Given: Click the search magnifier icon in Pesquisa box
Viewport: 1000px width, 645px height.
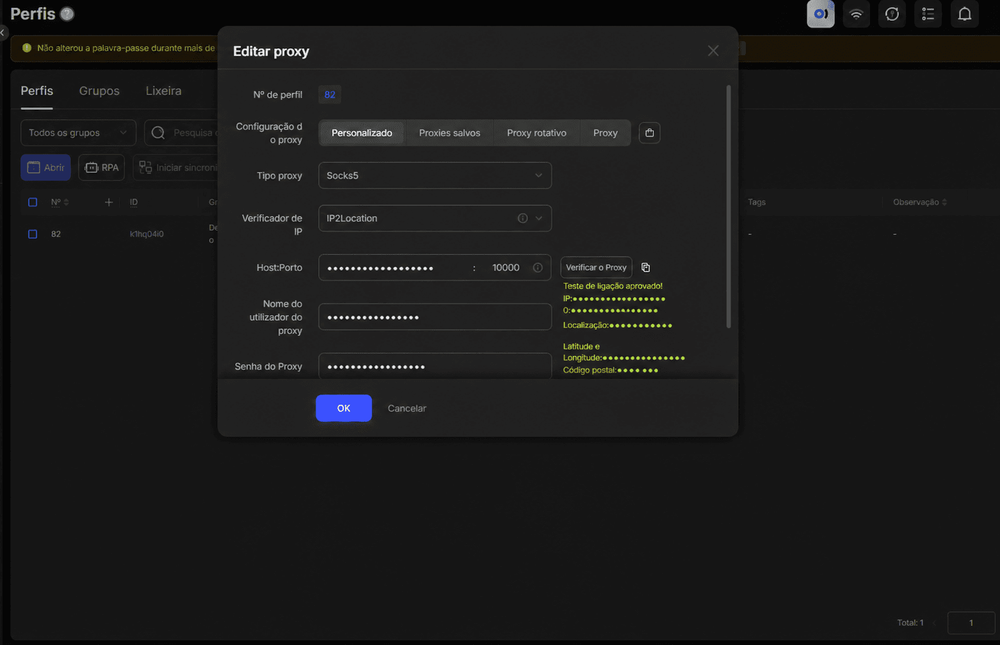Looking at the screenshot, I should [x=158, y=133].
